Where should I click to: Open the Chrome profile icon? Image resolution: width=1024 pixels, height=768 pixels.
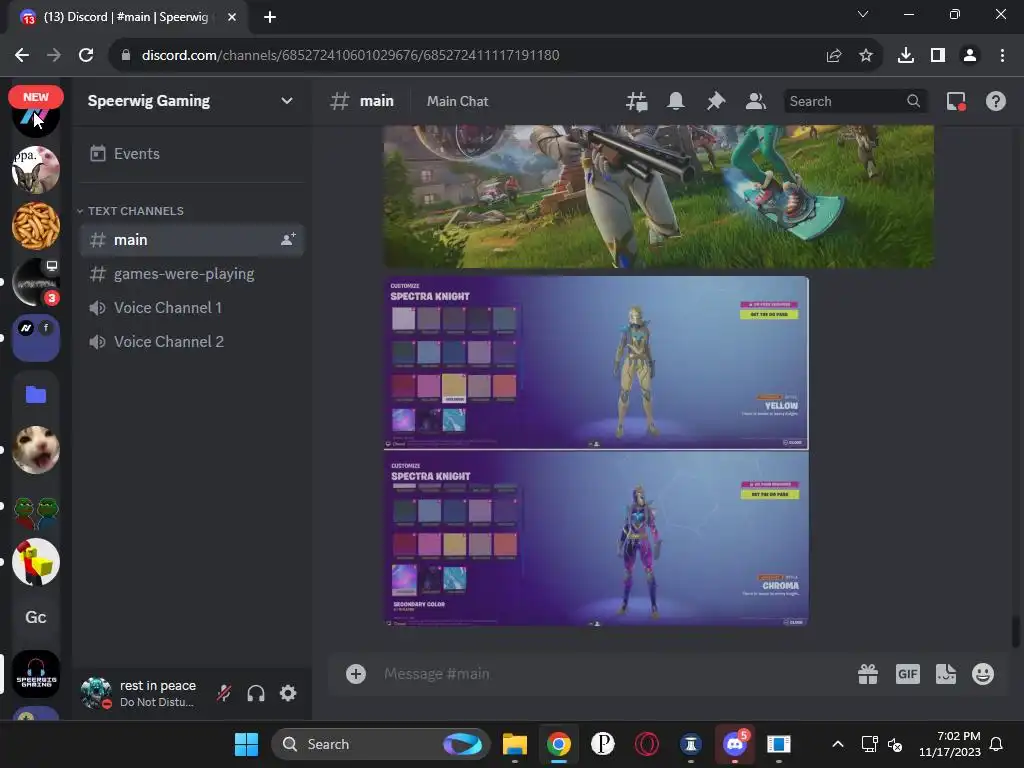point(970,56)
